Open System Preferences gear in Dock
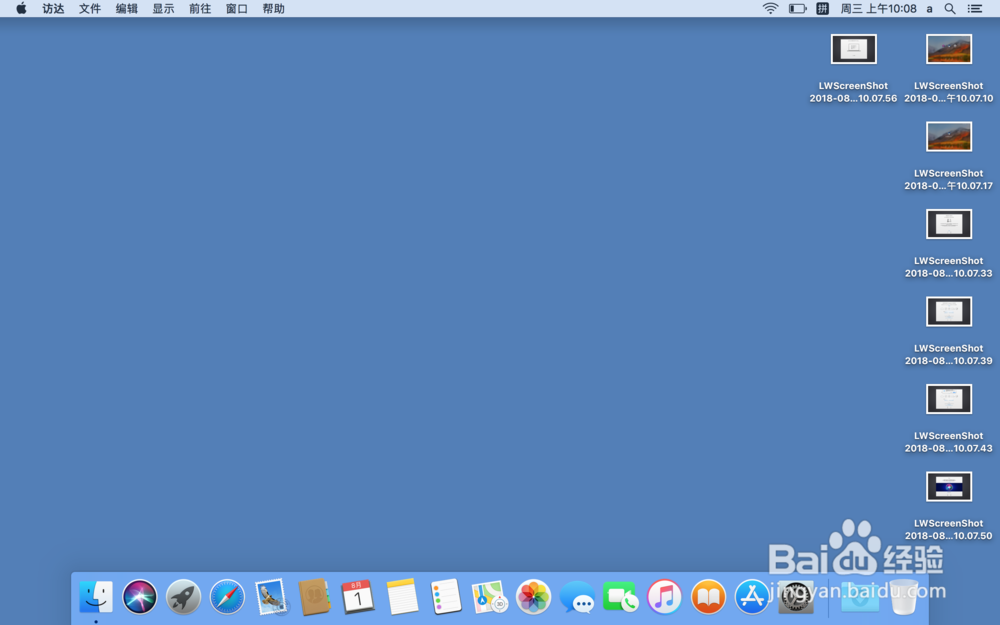Viewport: 1000px width, 625px height. 796,598
